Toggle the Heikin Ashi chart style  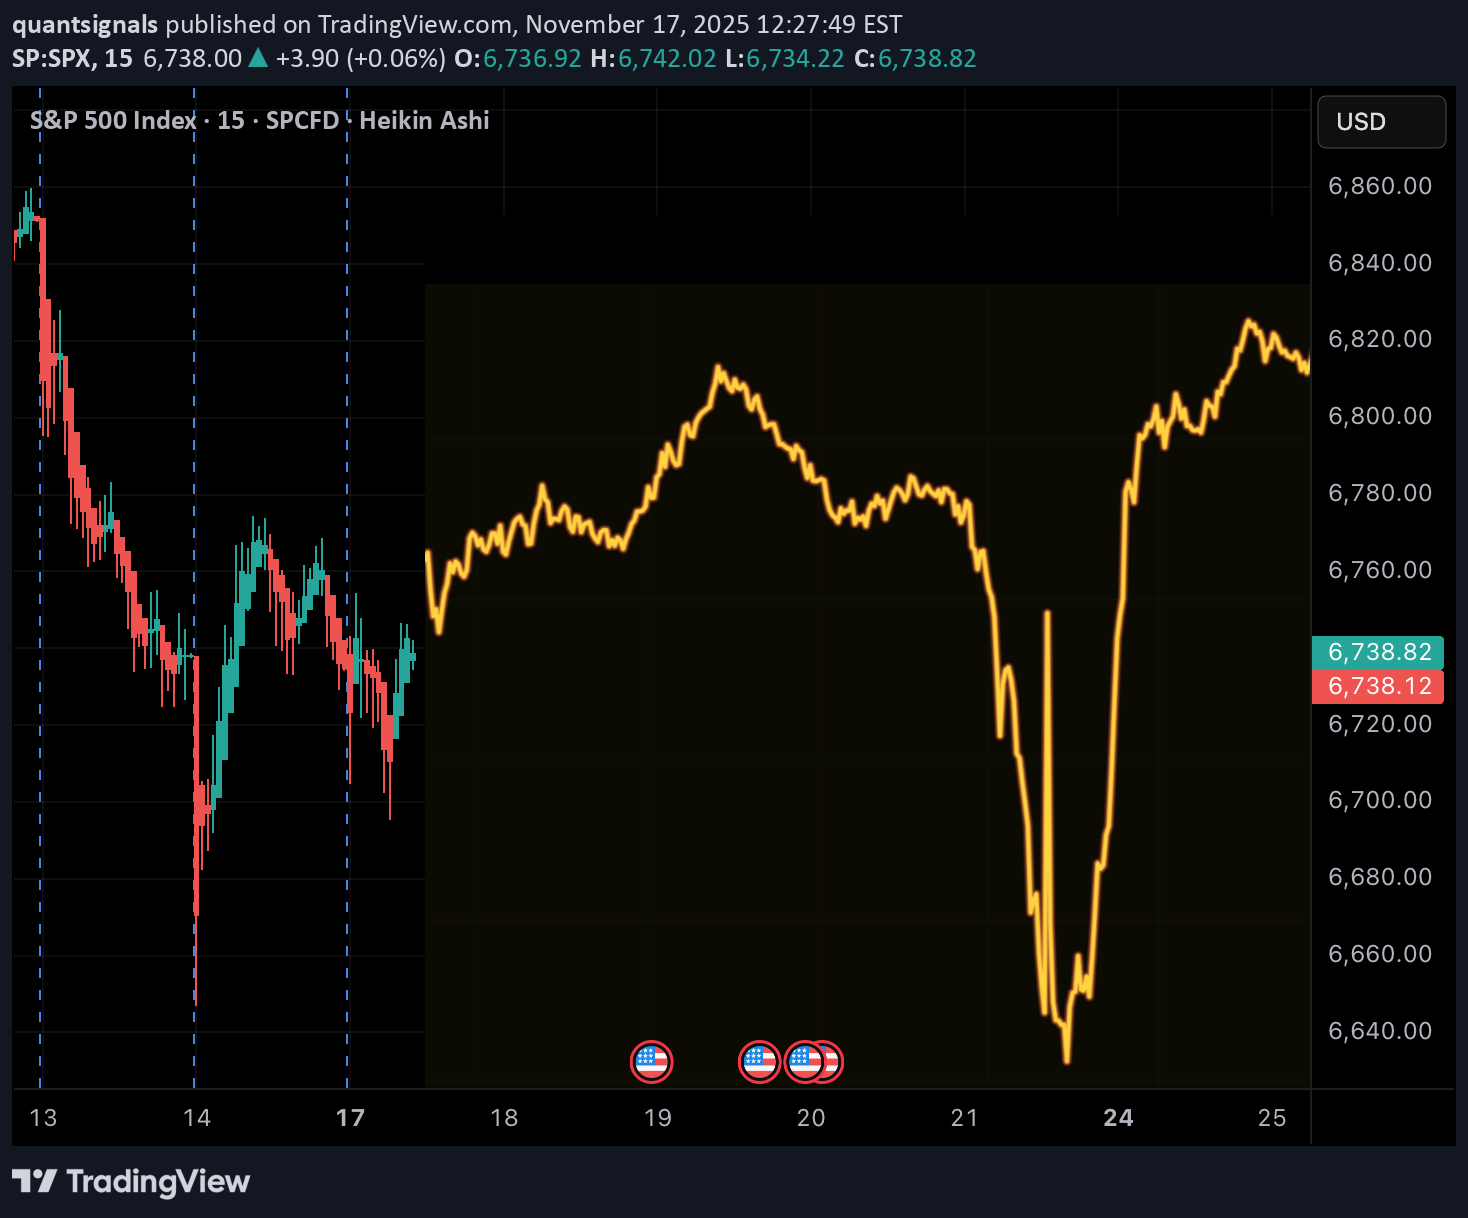tap(424, 120)
